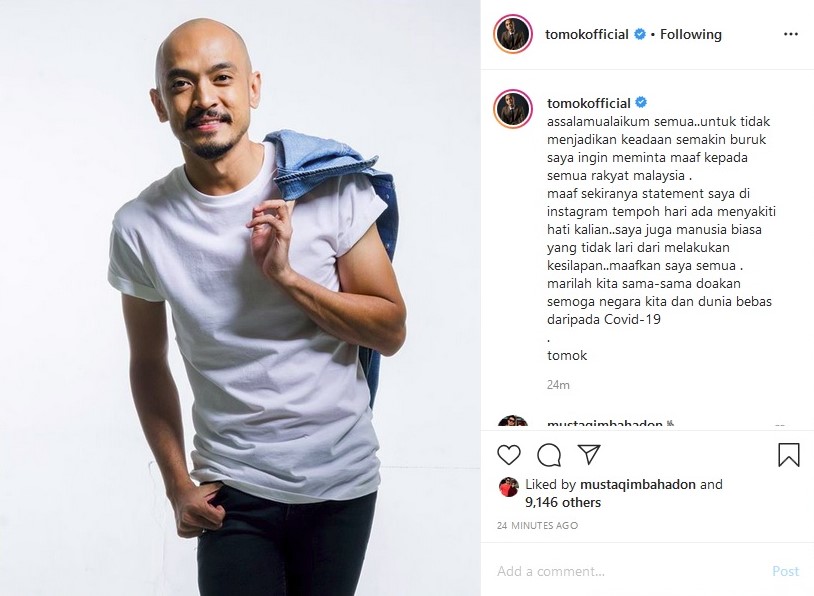This screenshot has height=596, width=814.
Task: Open the tomokofficial username link in the header
Action: (x=587, y=34)
